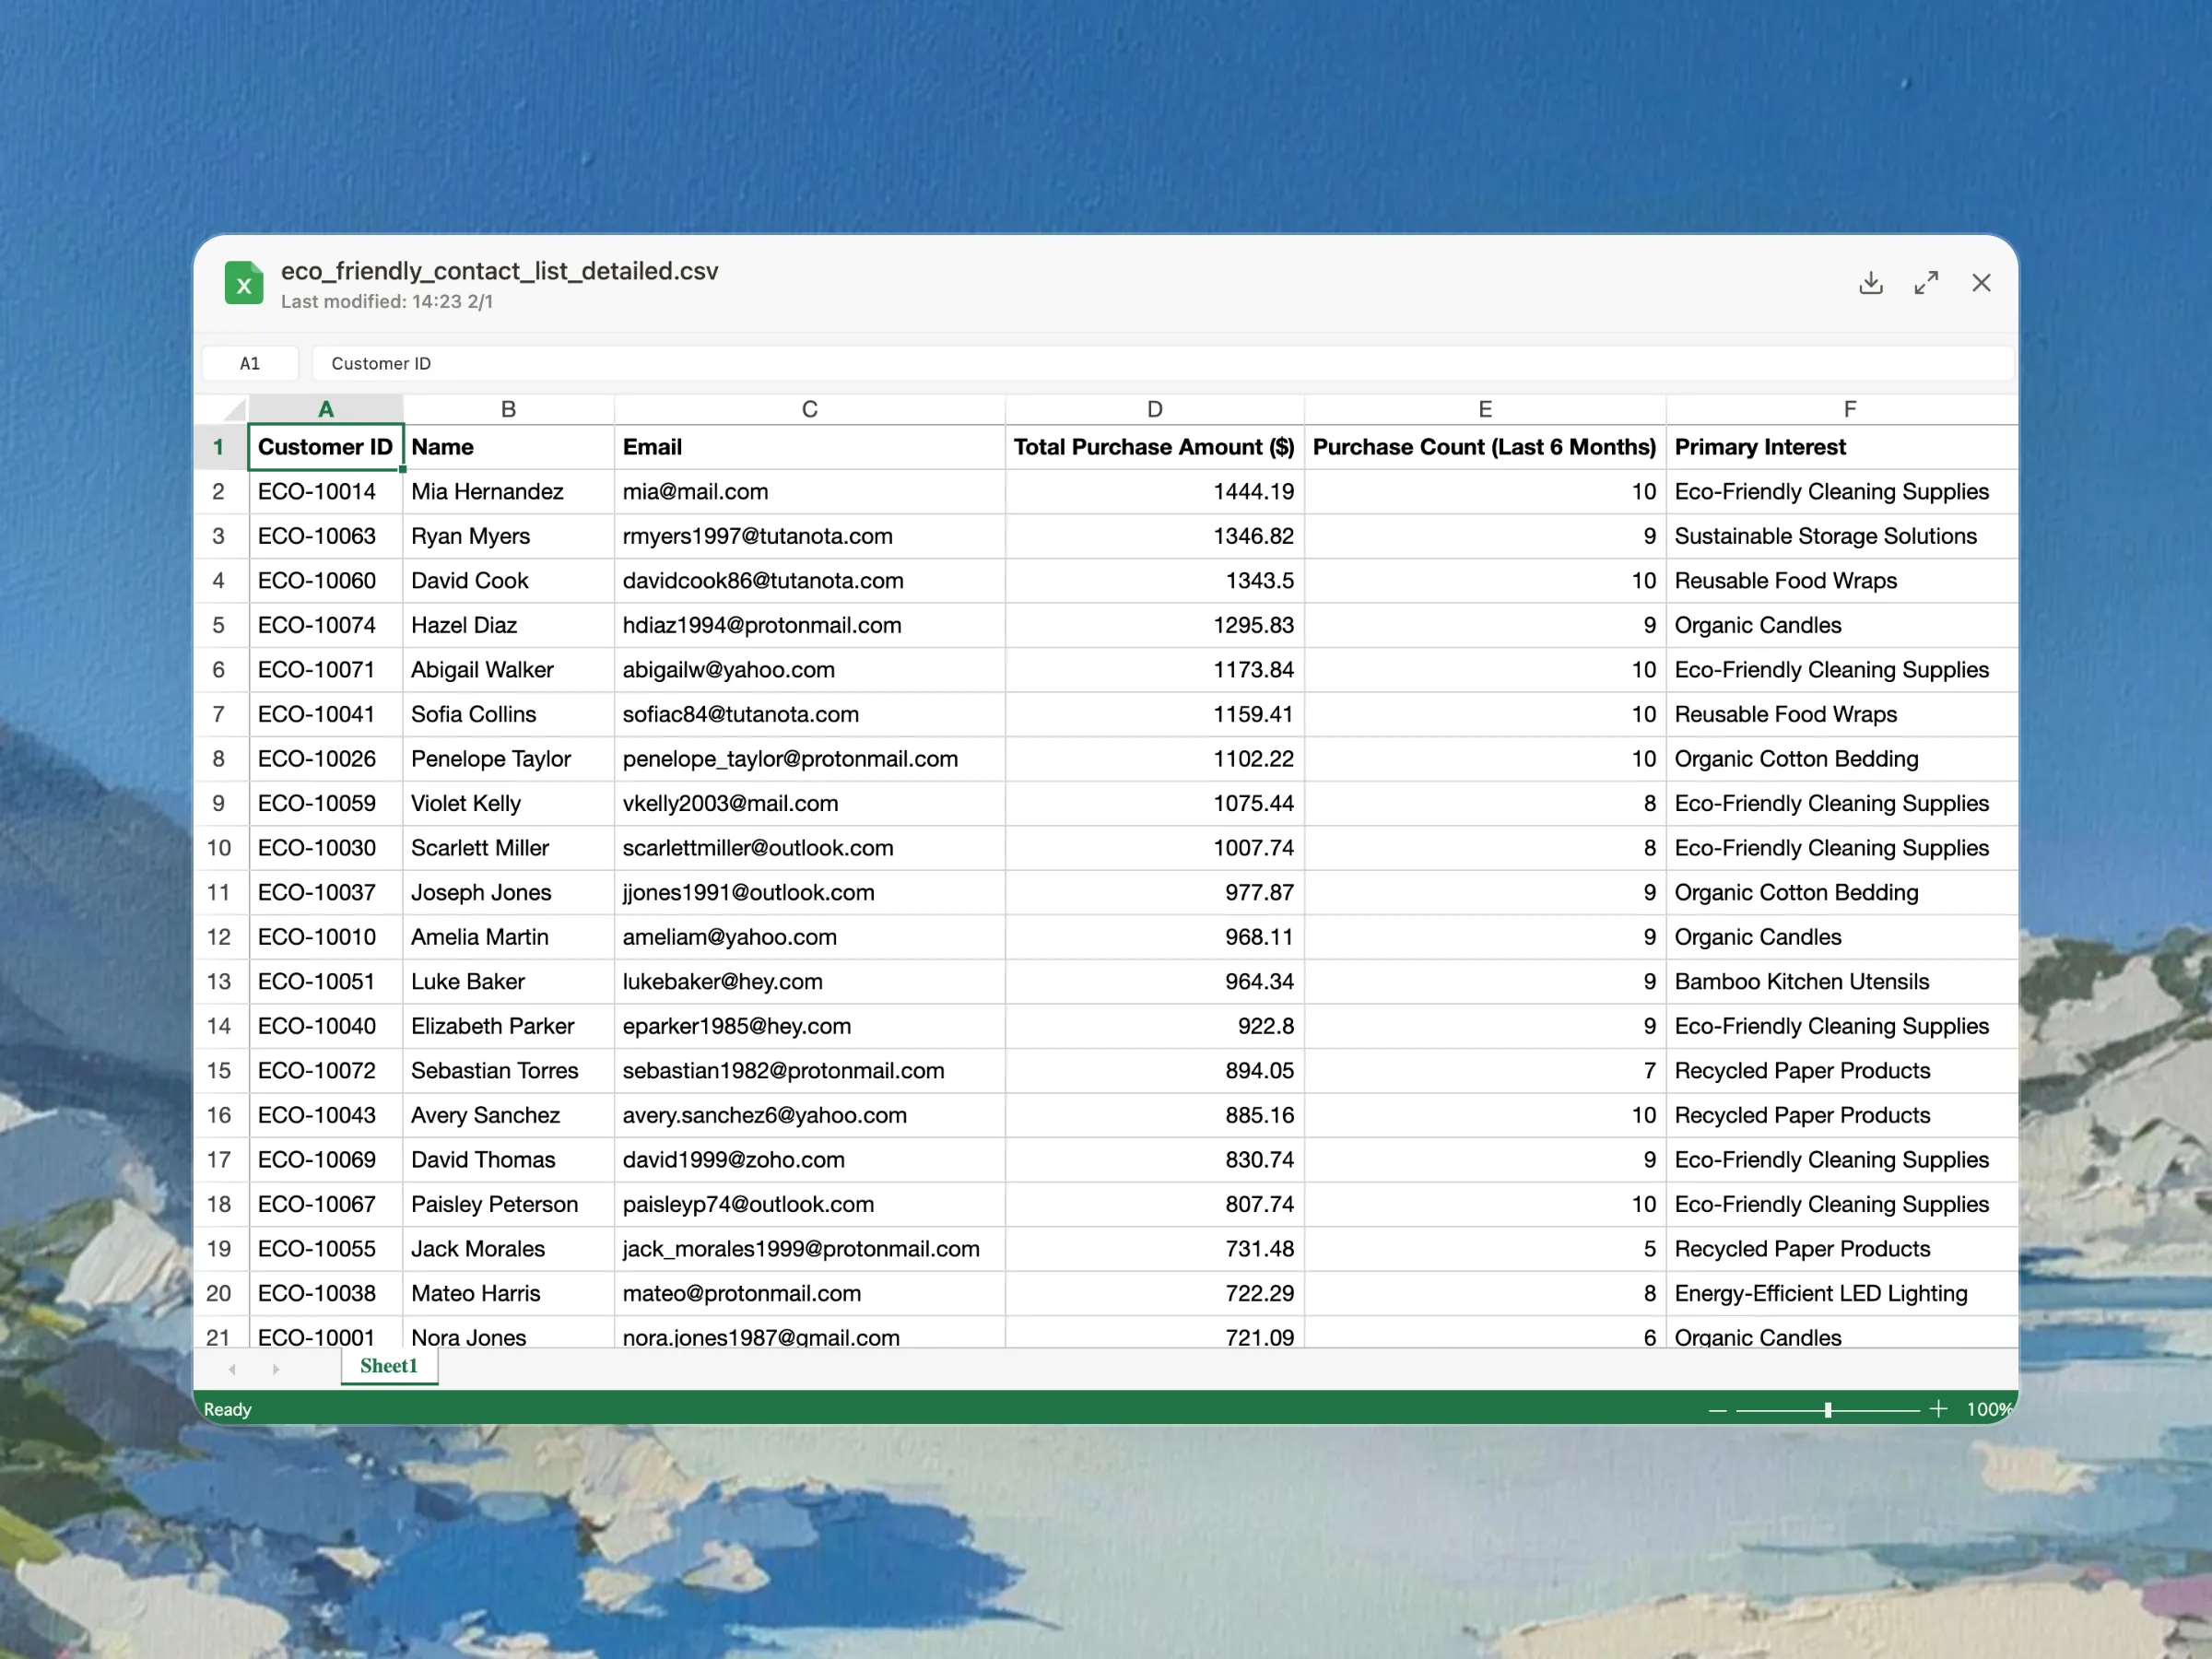Click the A1 cell name box
2212x1659 pixels.
point(250,364)
